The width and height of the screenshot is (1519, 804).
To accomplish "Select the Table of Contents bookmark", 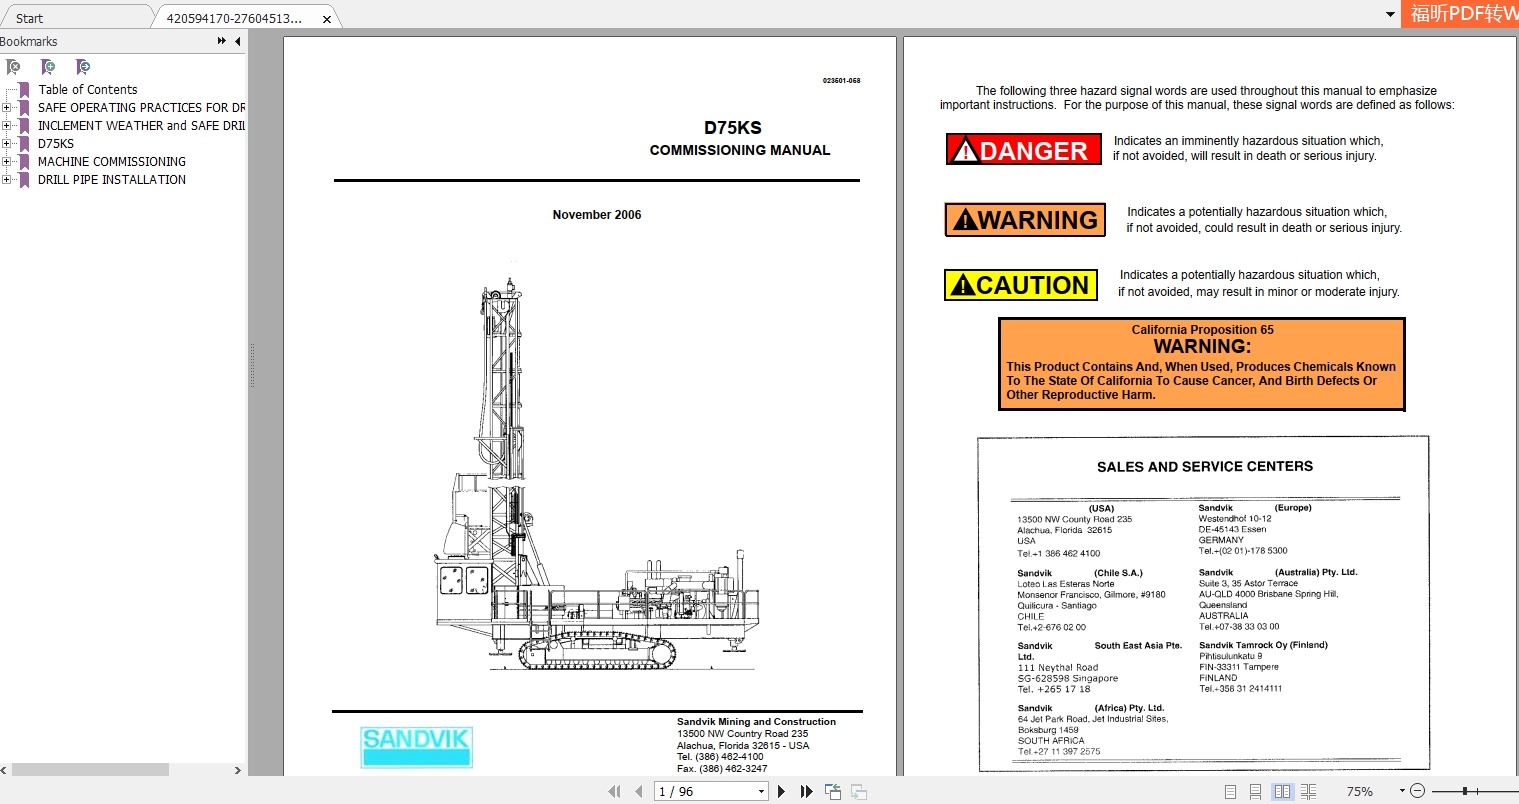I will 86,89.
